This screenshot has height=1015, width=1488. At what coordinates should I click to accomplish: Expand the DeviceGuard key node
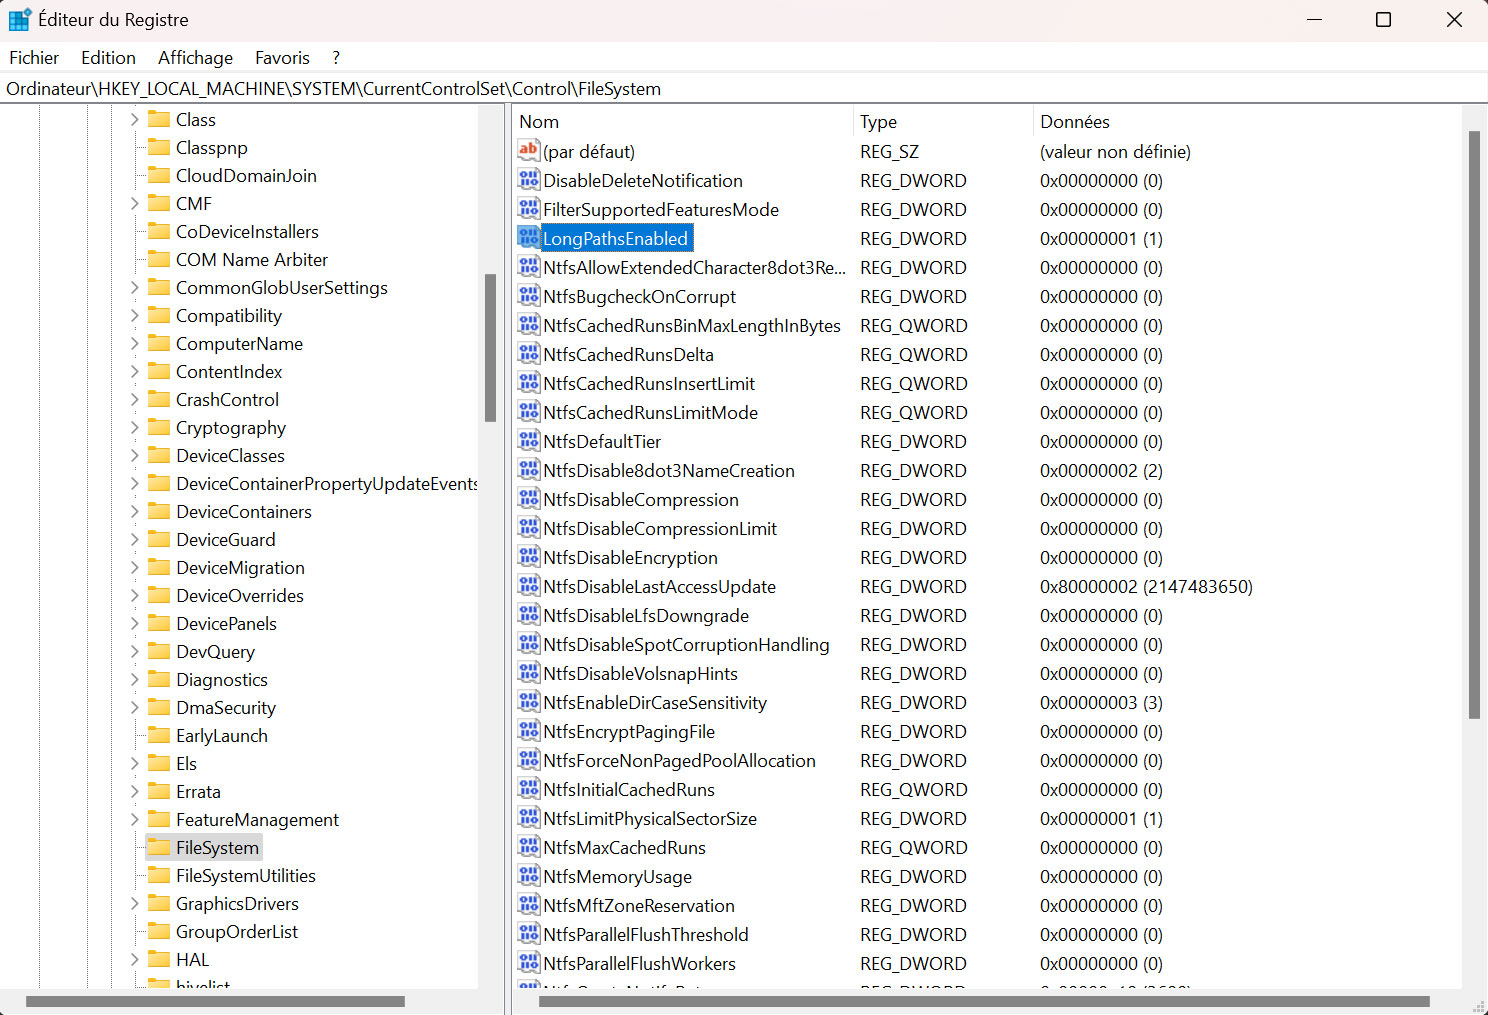(x=135, y=539)
